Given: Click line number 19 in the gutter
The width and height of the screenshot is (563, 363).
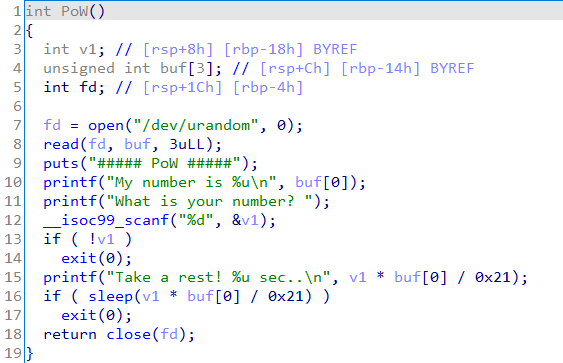Looking at the screenshot, I should pos(13,353).
